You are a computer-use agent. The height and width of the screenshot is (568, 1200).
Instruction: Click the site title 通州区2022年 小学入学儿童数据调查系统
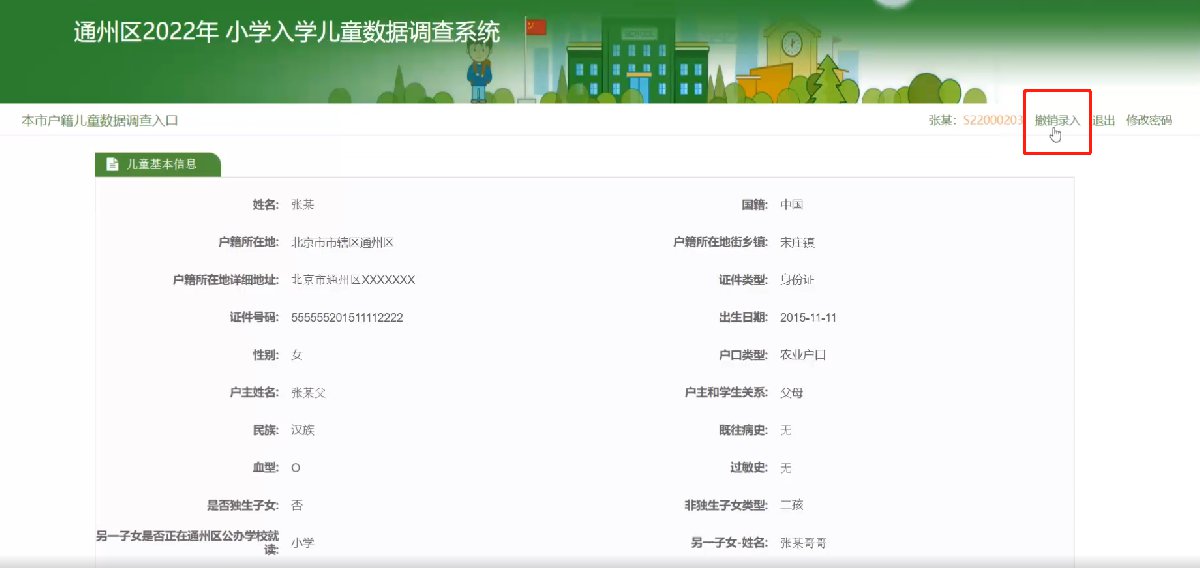286,32
